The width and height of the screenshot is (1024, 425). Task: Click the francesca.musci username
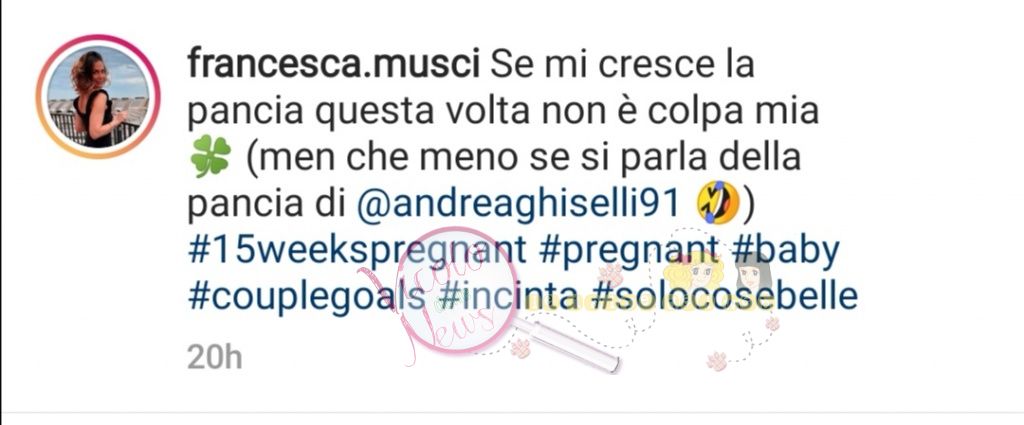click(x=334, y=65)
